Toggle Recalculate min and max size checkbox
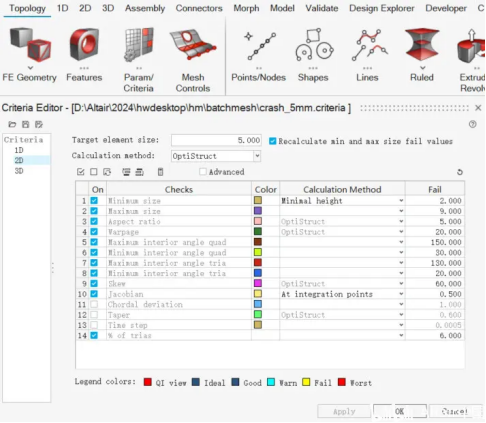This screenshot has height=423, width=486. 273,141
